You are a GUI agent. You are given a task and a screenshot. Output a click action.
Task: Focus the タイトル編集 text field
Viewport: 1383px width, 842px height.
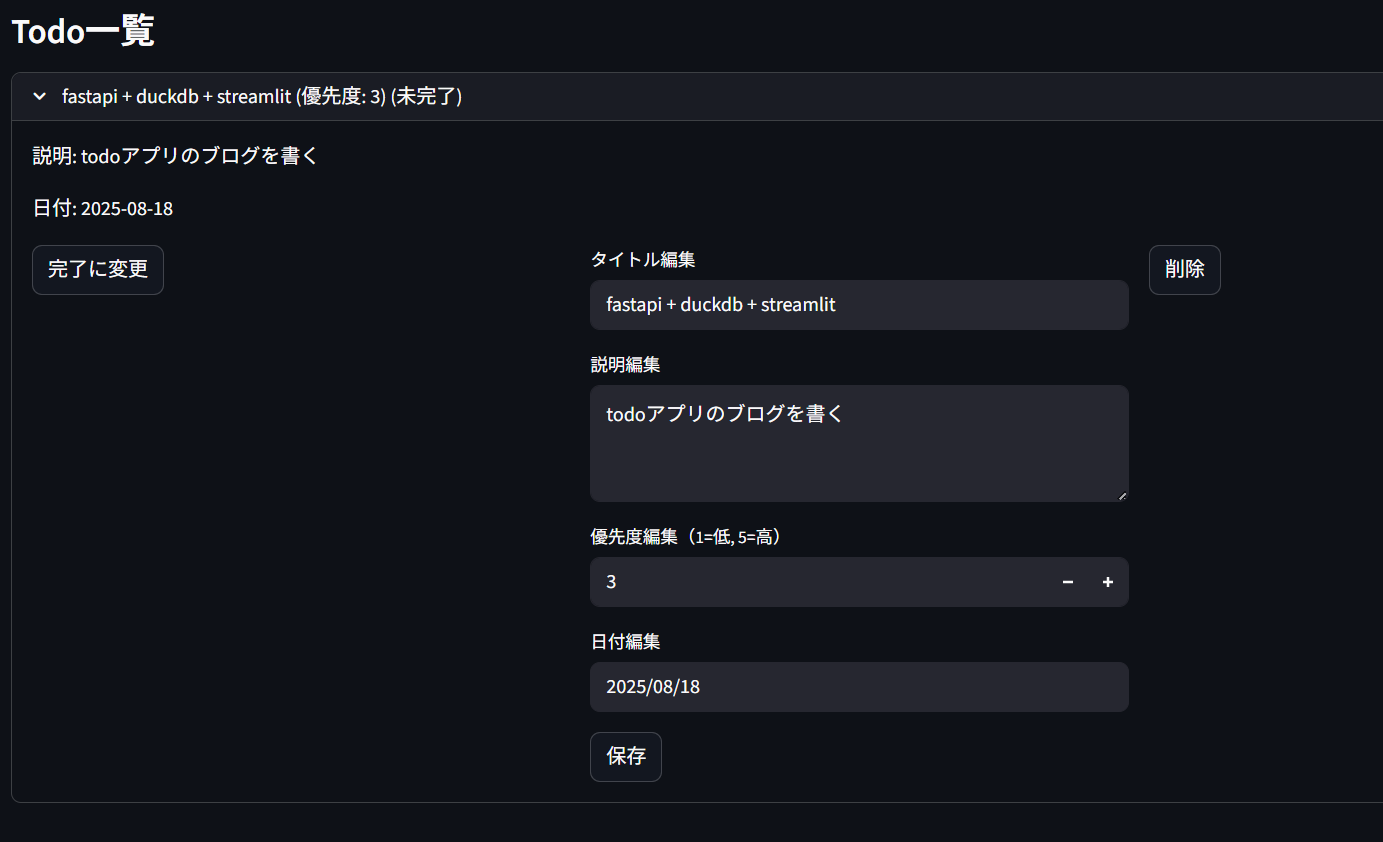[859, 305]
